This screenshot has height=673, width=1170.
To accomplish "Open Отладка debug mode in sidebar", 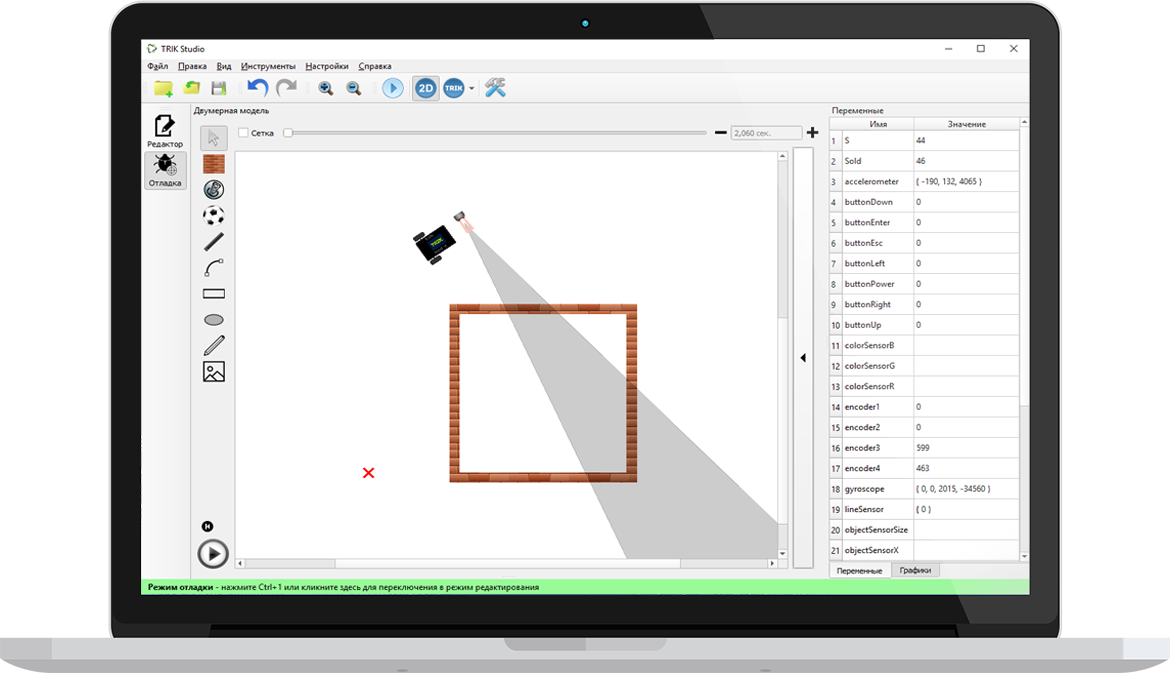I will click(165, 171).
